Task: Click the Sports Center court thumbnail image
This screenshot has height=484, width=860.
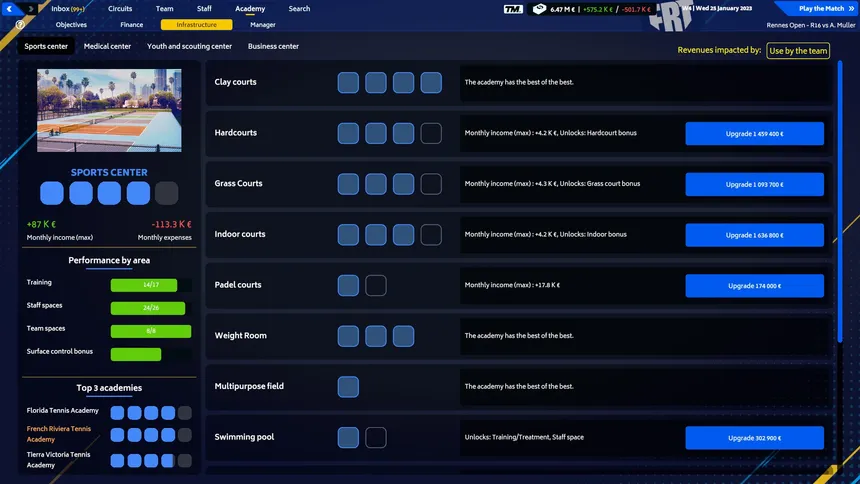Action: [x=109, y=110]
